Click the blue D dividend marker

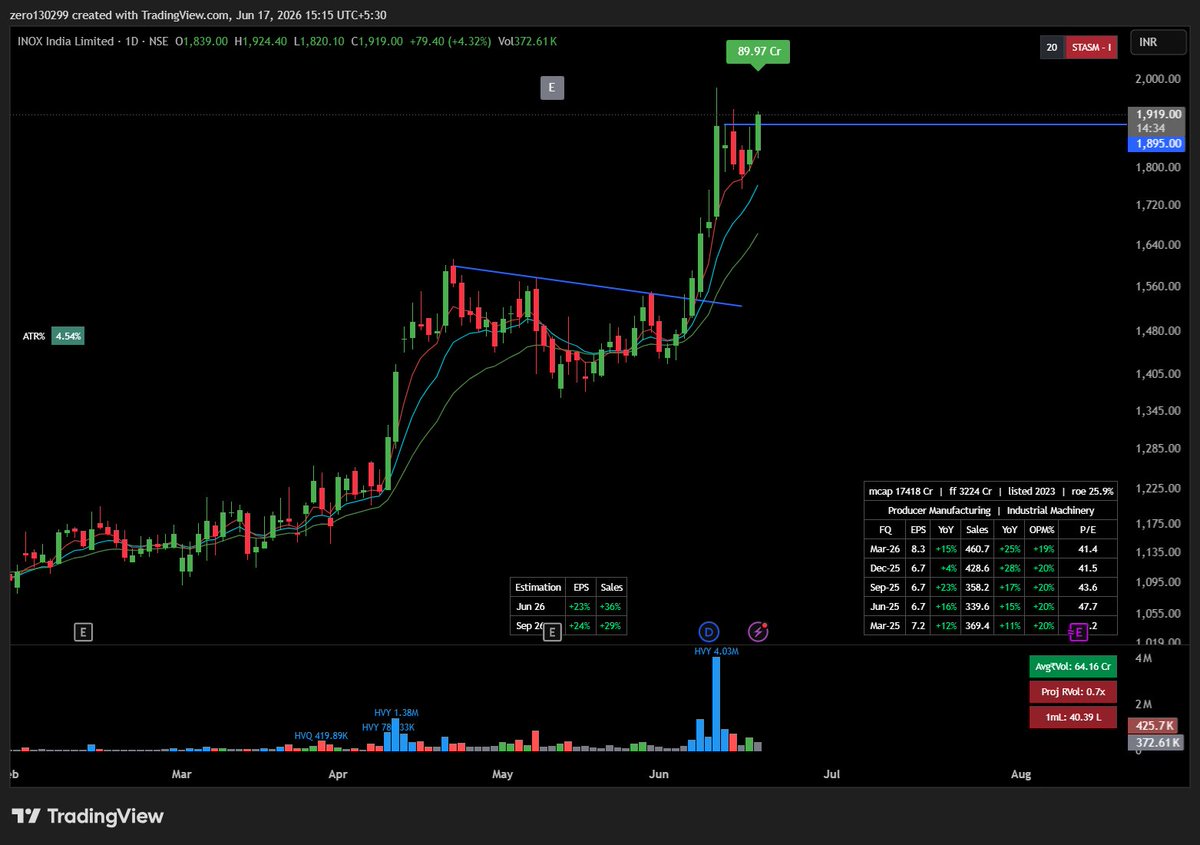tap(709, 631)
